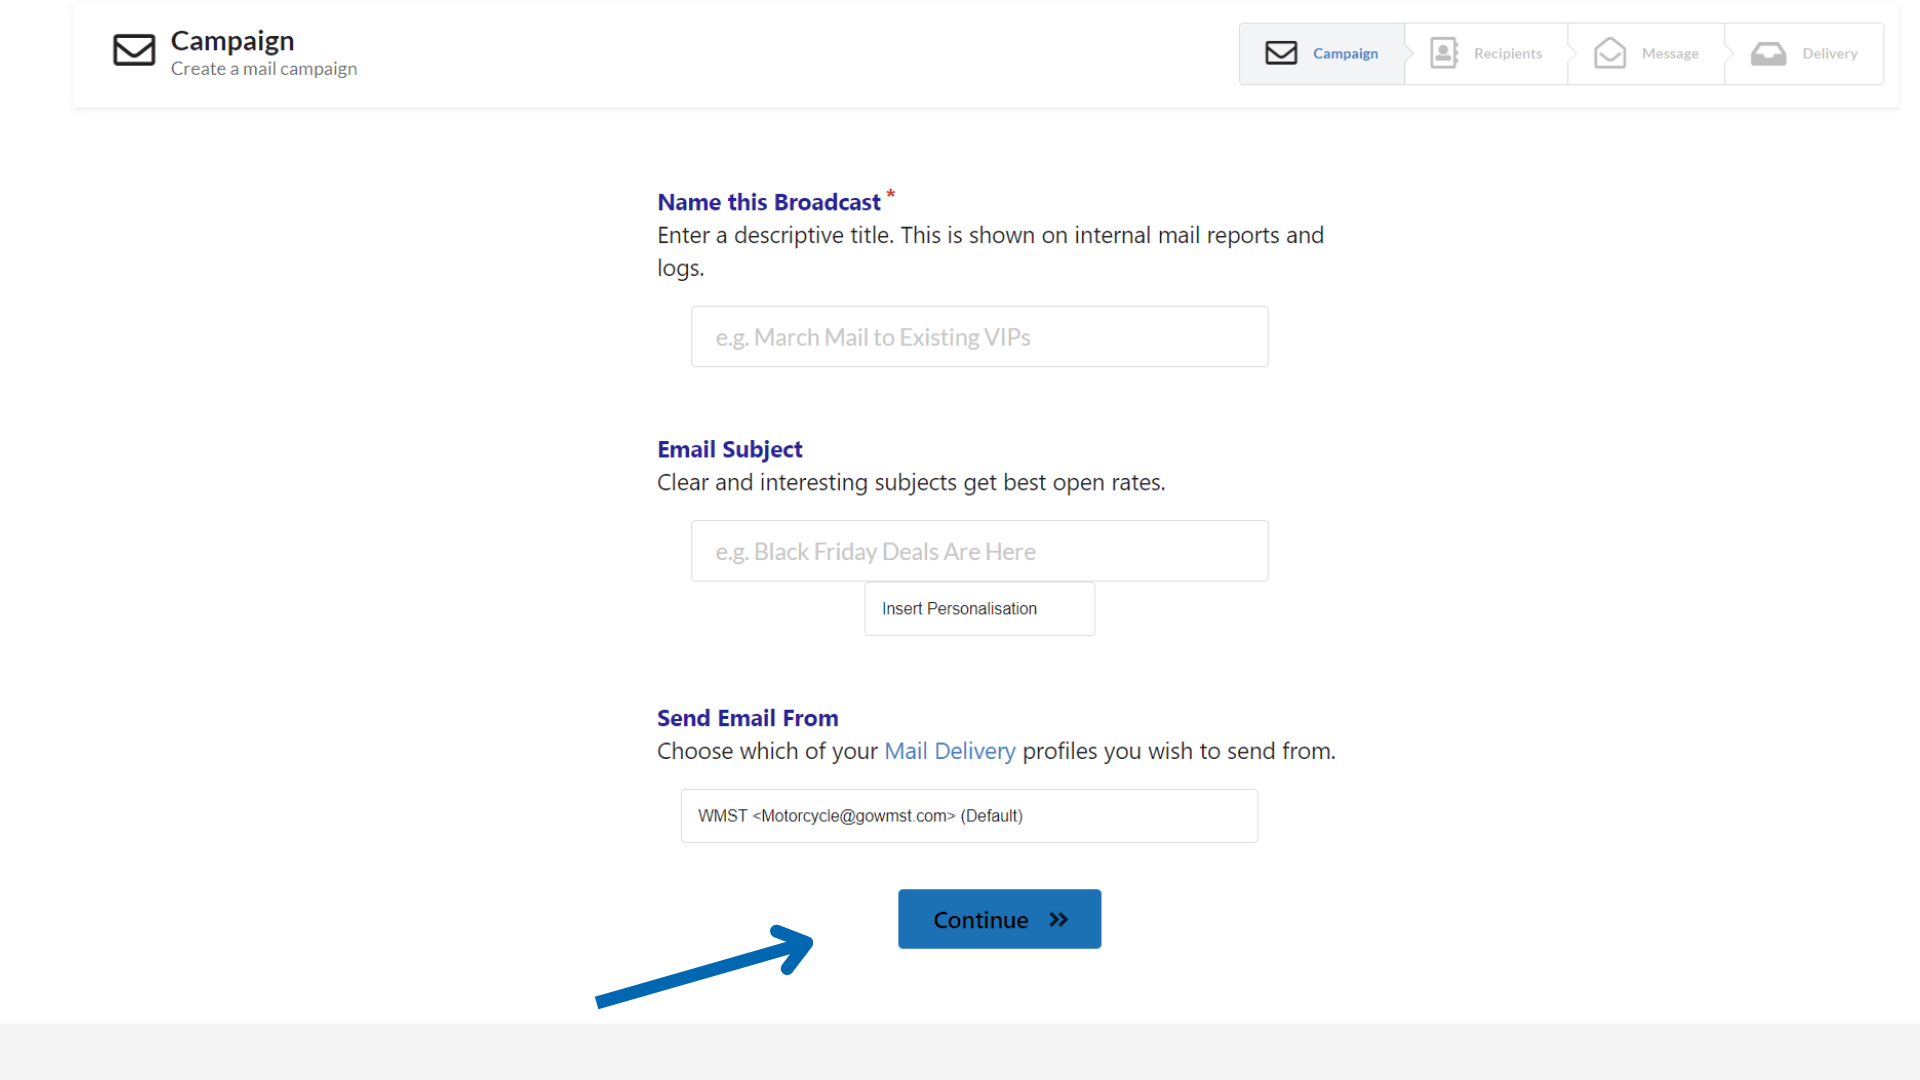The height and width of the screenshot is (1080, 1920).
Task: Focus the broadcast name text field
Action: (x=979, y=337)
